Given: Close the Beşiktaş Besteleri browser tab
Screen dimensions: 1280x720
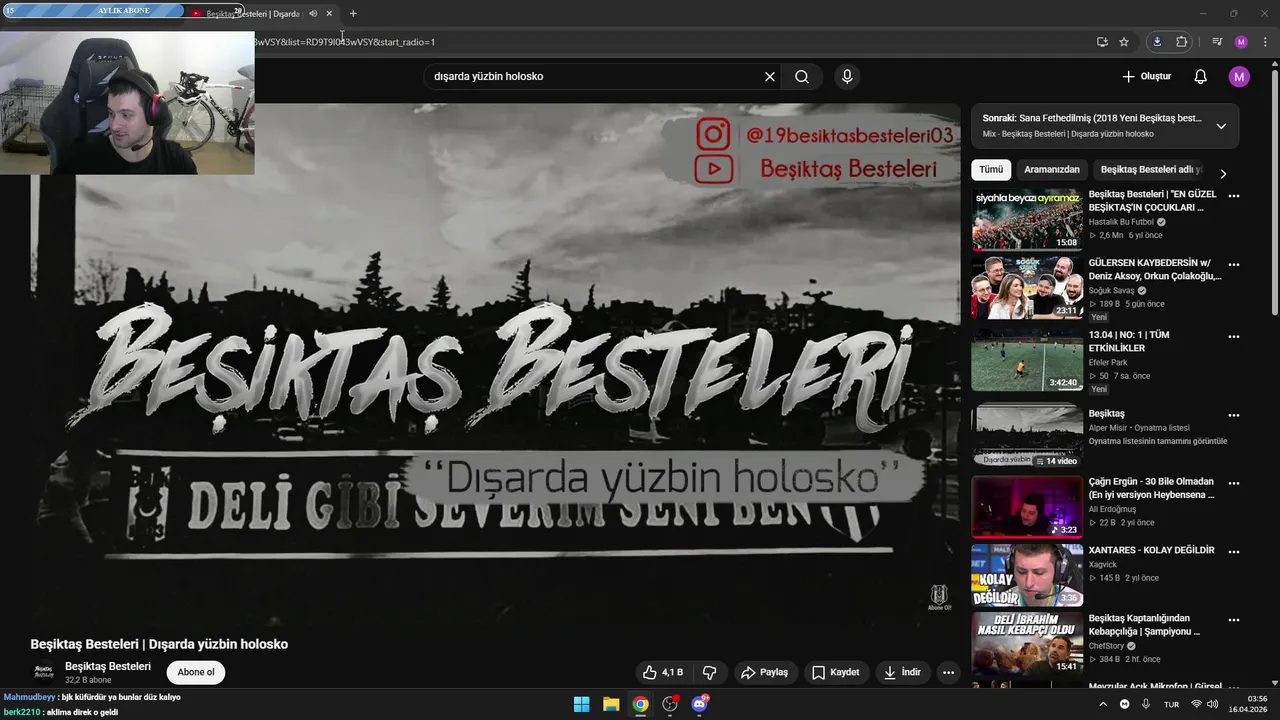Looking at the screenshot, I should click(329, 13).
